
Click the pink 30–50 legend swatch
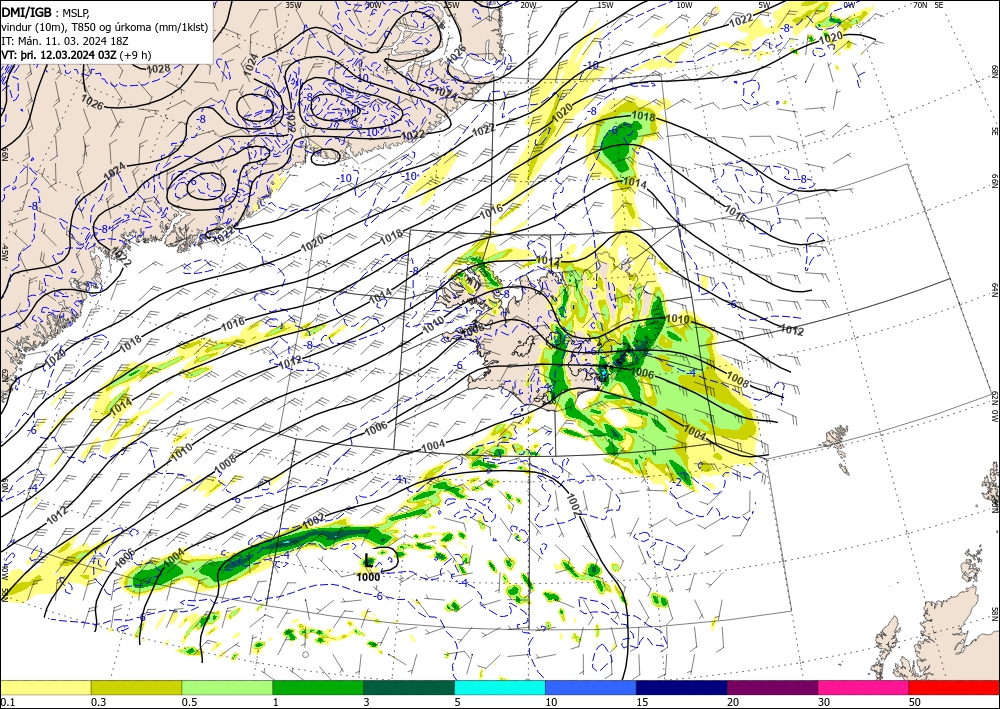tap(864, 687)
